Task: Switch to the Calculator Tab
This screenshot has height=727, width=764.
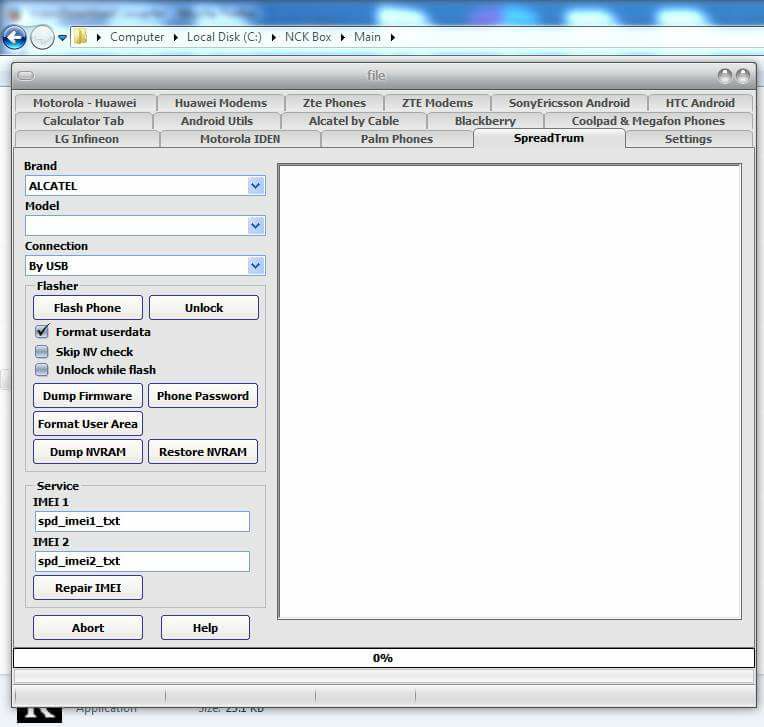Action: point(83,121)
